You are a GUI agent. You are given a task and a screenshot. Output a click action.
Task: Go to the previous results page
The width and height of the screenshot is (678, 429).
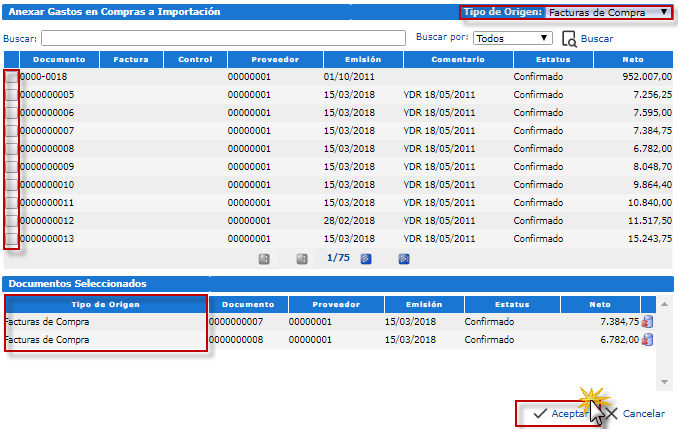[301, 258]
